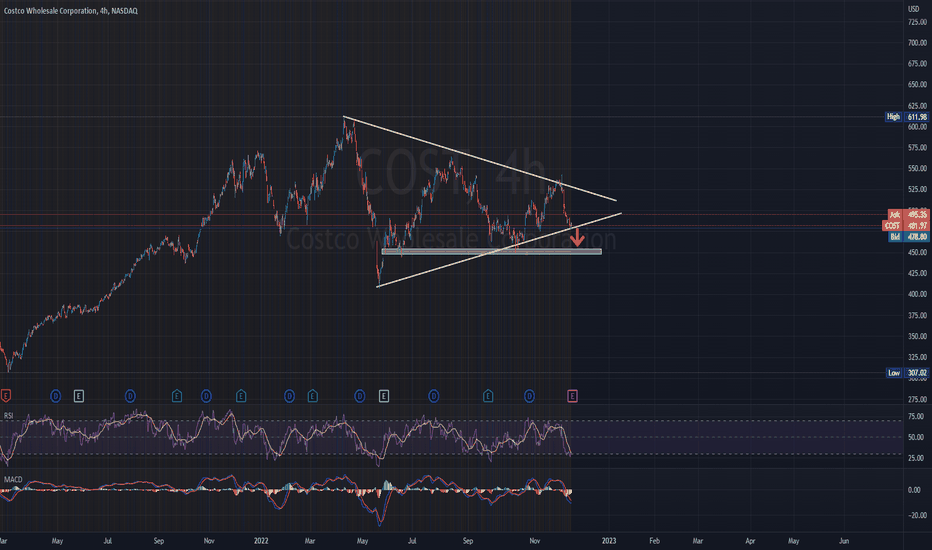Click the Apr label on time axis

click(750, 541)
